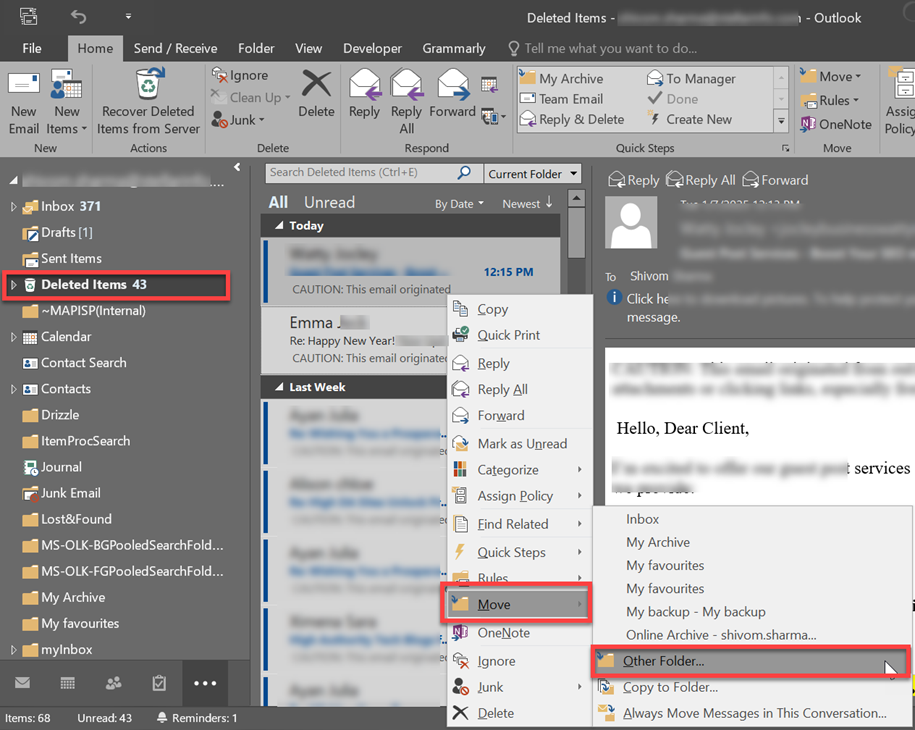Click the Reply All ribbon icon

(x=407, y=88)
